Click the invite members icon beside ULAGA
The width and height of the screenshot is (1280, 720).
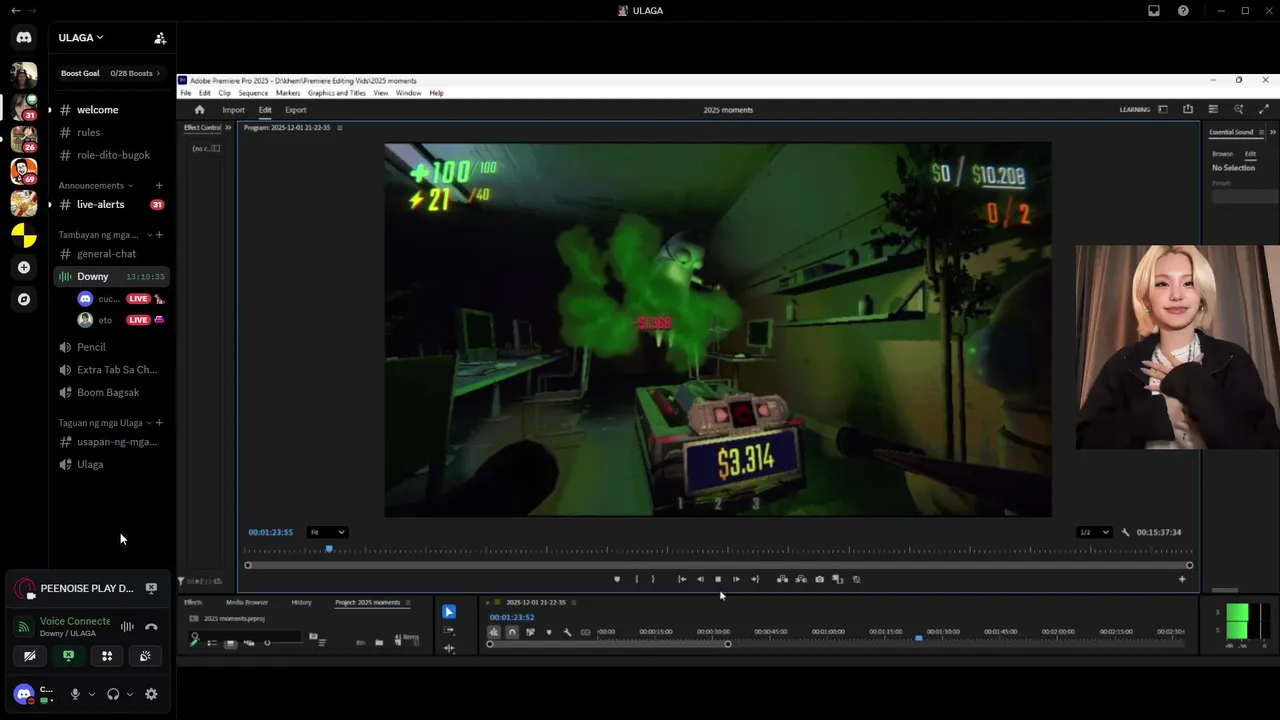coord(160,38)
